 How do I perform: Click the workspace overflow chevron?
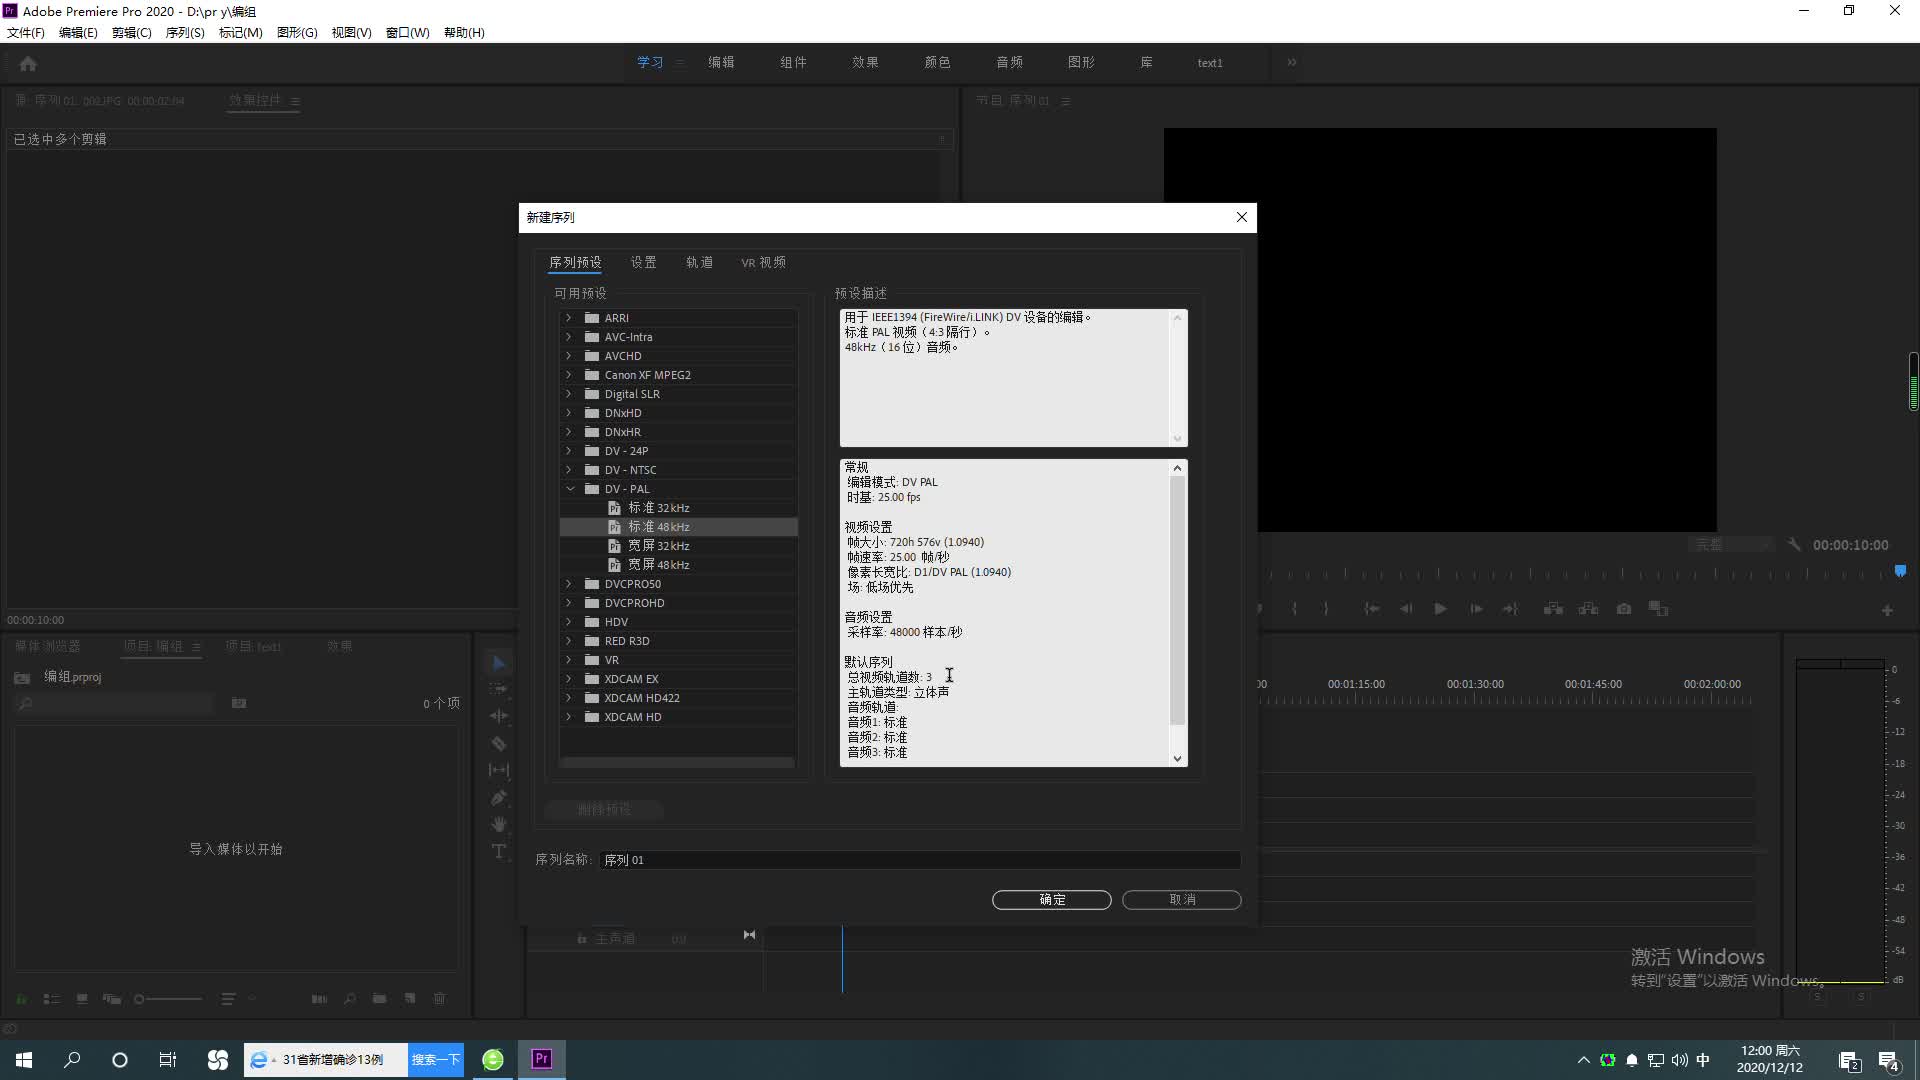[x=1291, y=62]
